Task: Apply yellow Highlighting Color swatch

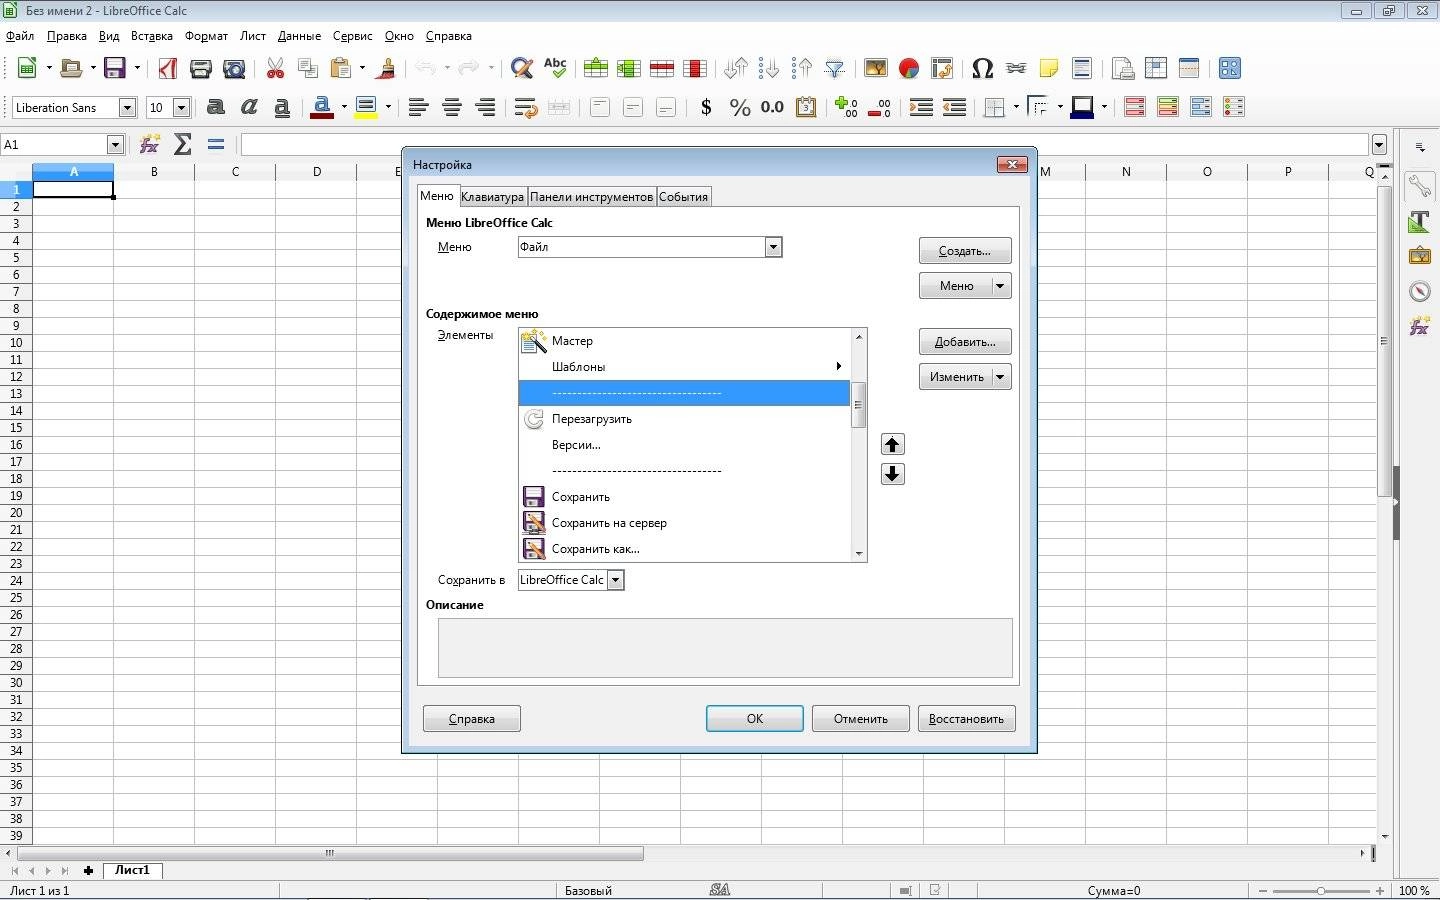Action: coord(366,107)
